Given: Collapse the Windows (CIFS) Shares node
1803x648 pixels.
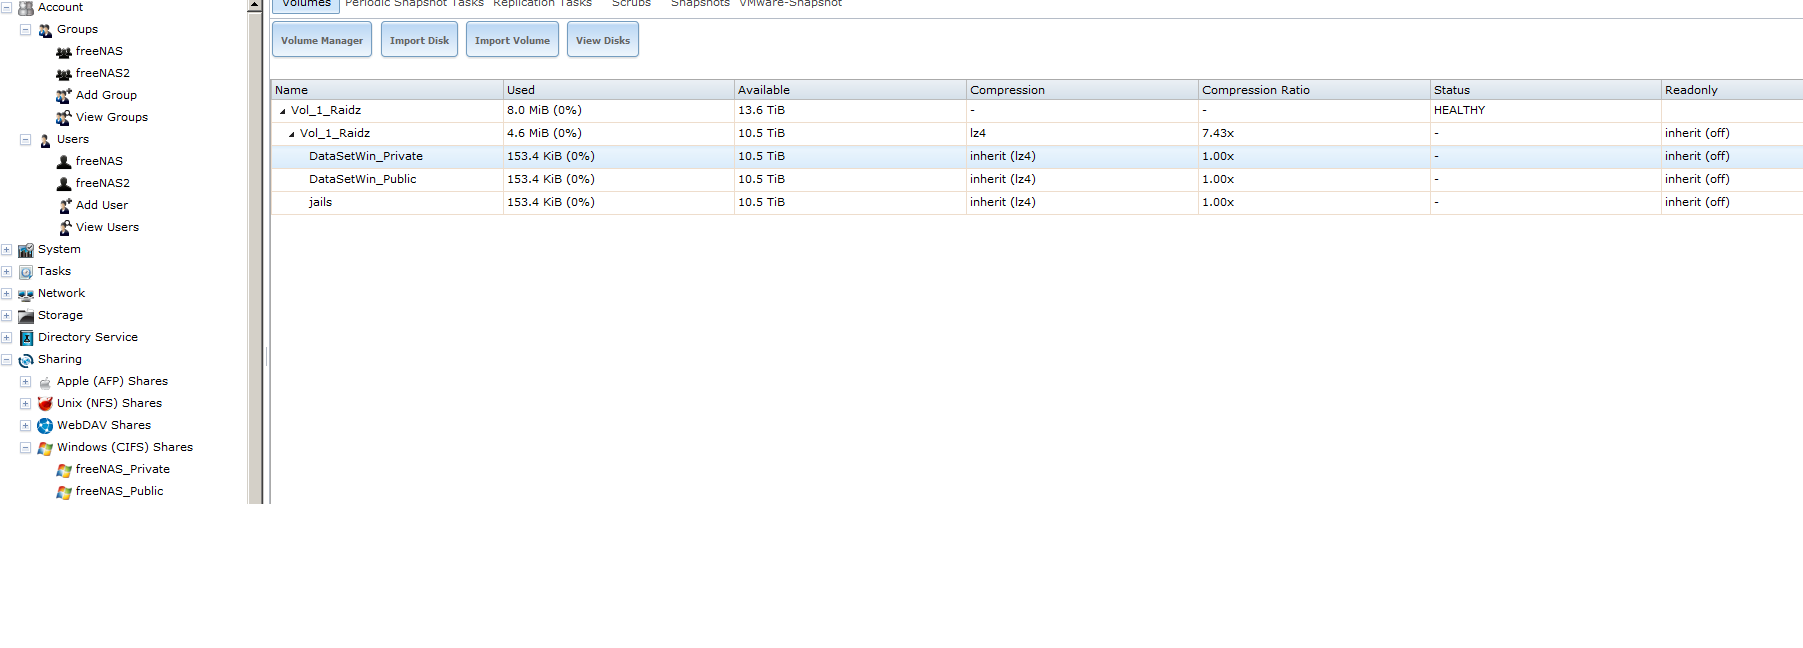Looking at the screenshot, I should click(25, 447).
